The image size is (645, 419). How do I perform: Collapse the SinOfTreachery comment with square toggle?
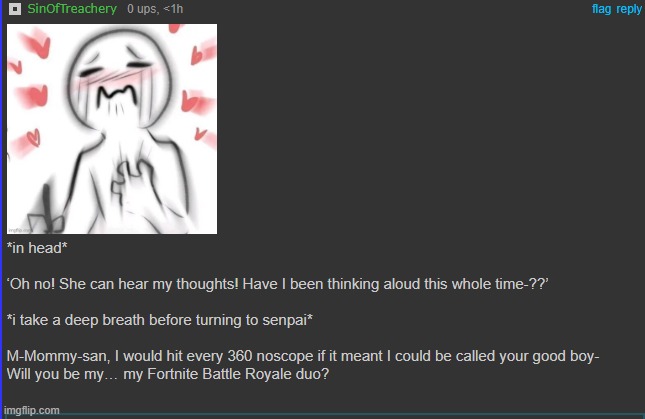click(x=15, y=9)
